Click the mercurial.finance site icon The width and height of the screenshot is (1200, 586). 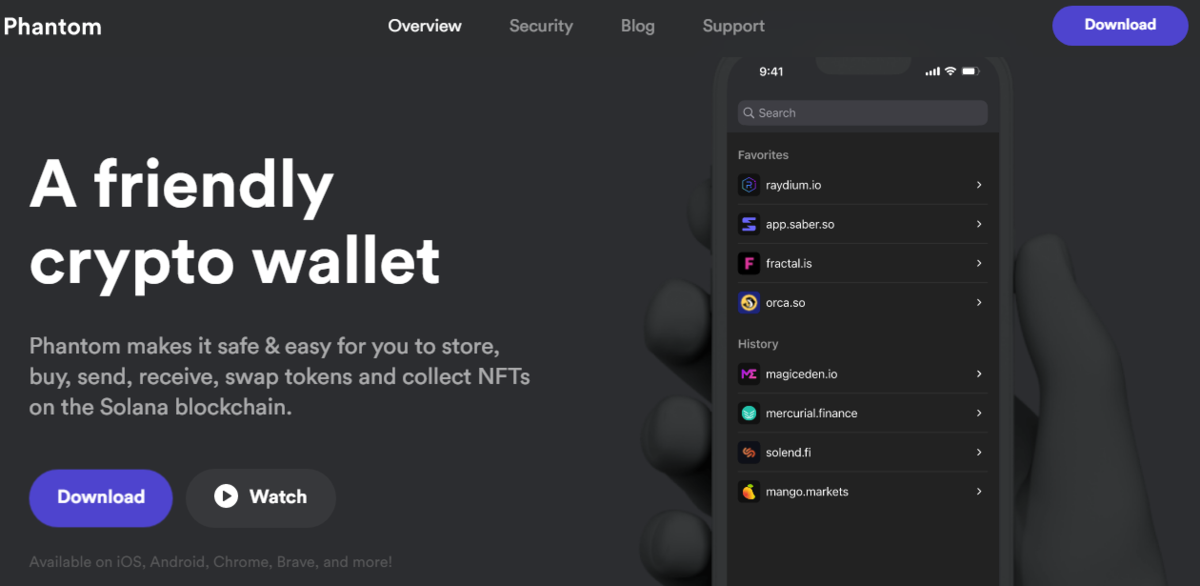point(749,413)
